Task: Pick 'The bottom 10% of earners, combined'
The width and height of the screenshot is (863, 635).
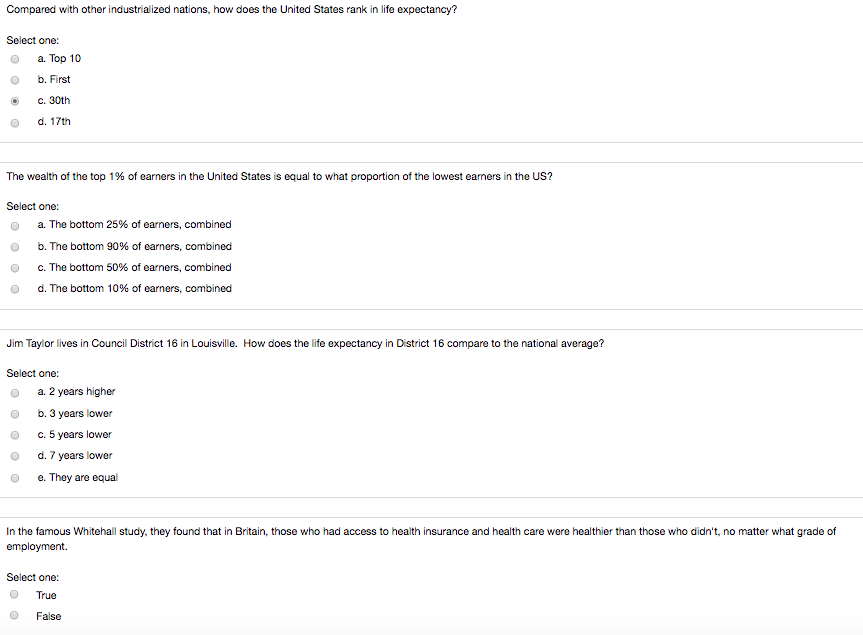Action: [x=15, y=289]
